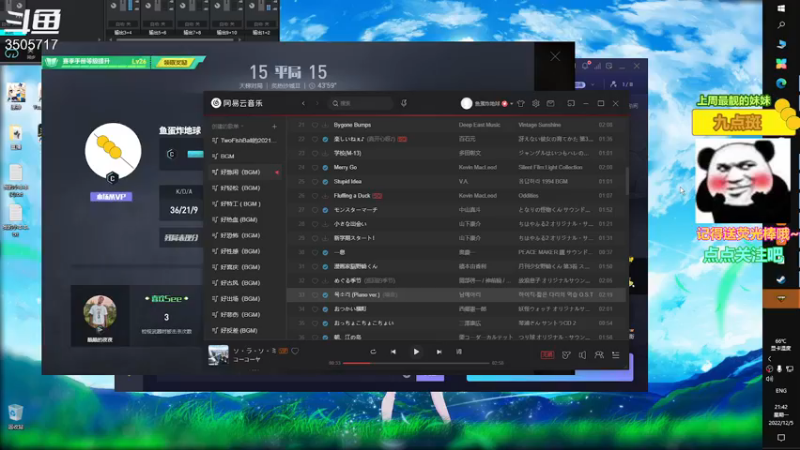800x450 pixels.
Task: Play the current track
Action: click(x=416, y=352)
